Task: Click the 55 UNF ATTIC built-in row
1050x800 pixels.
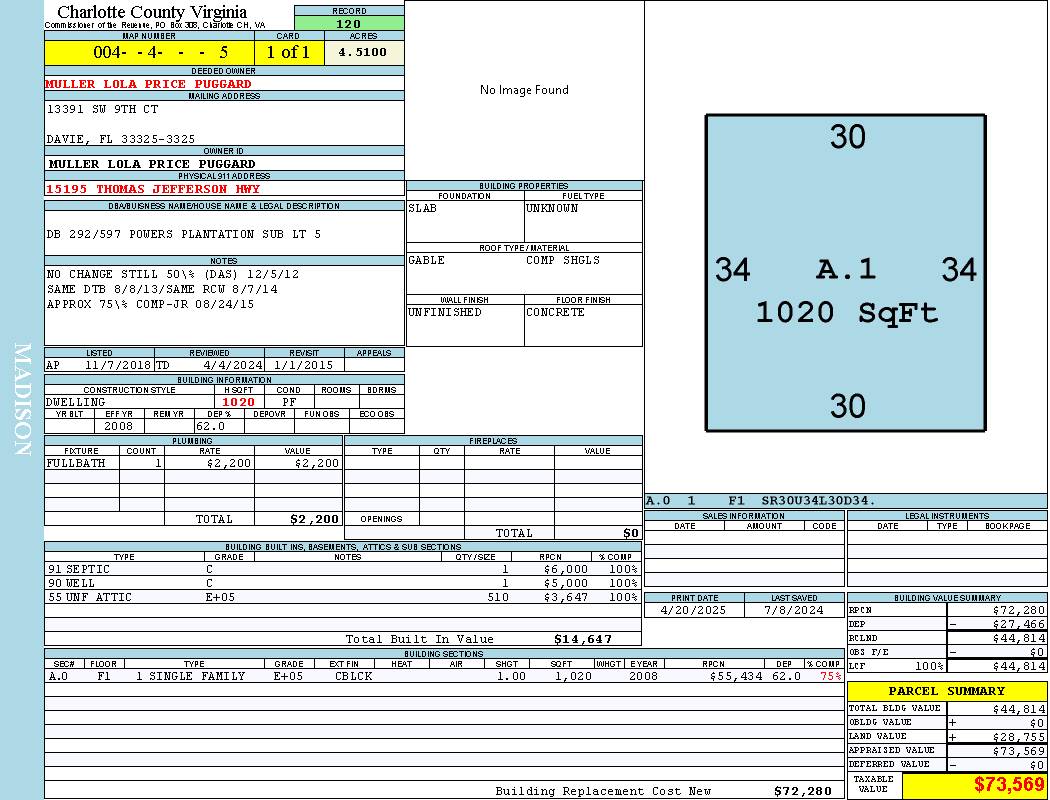Action: coord(342,598)
